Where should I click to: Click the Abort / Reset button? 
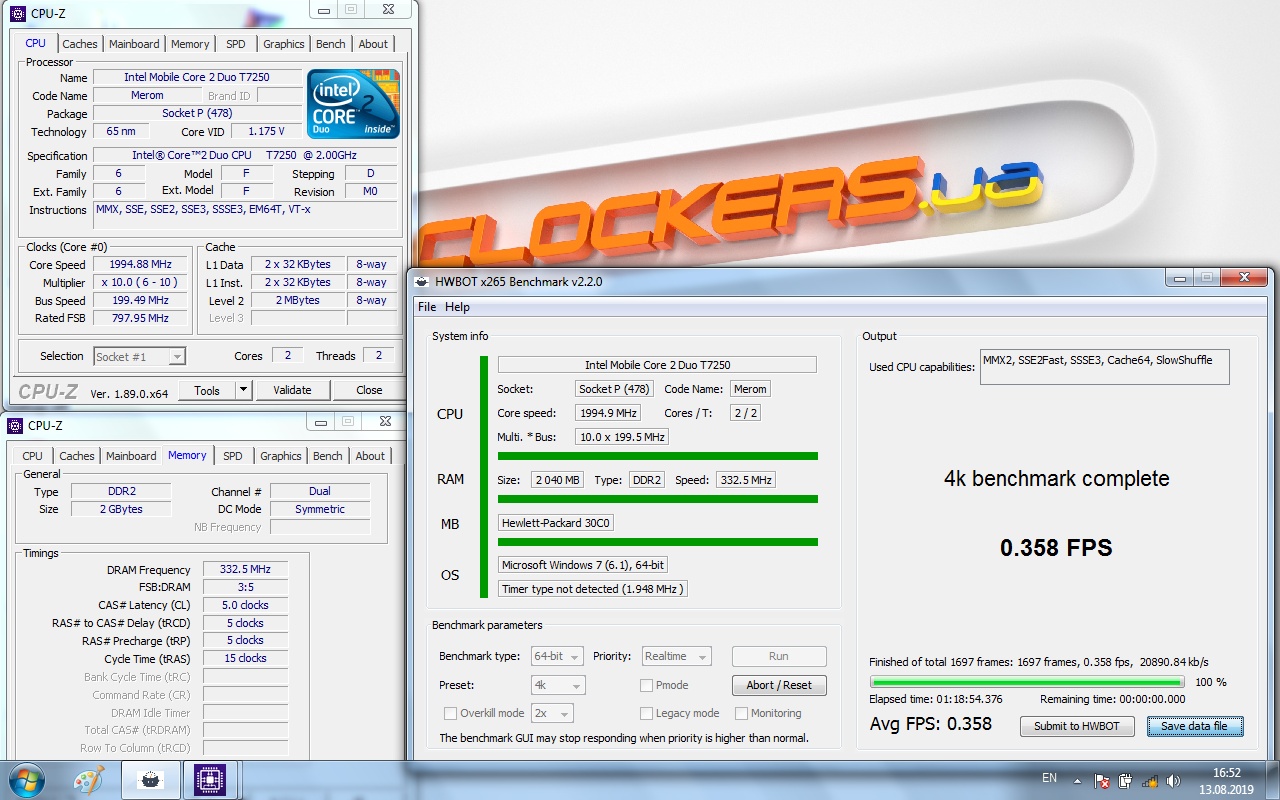tap(779, 685)
